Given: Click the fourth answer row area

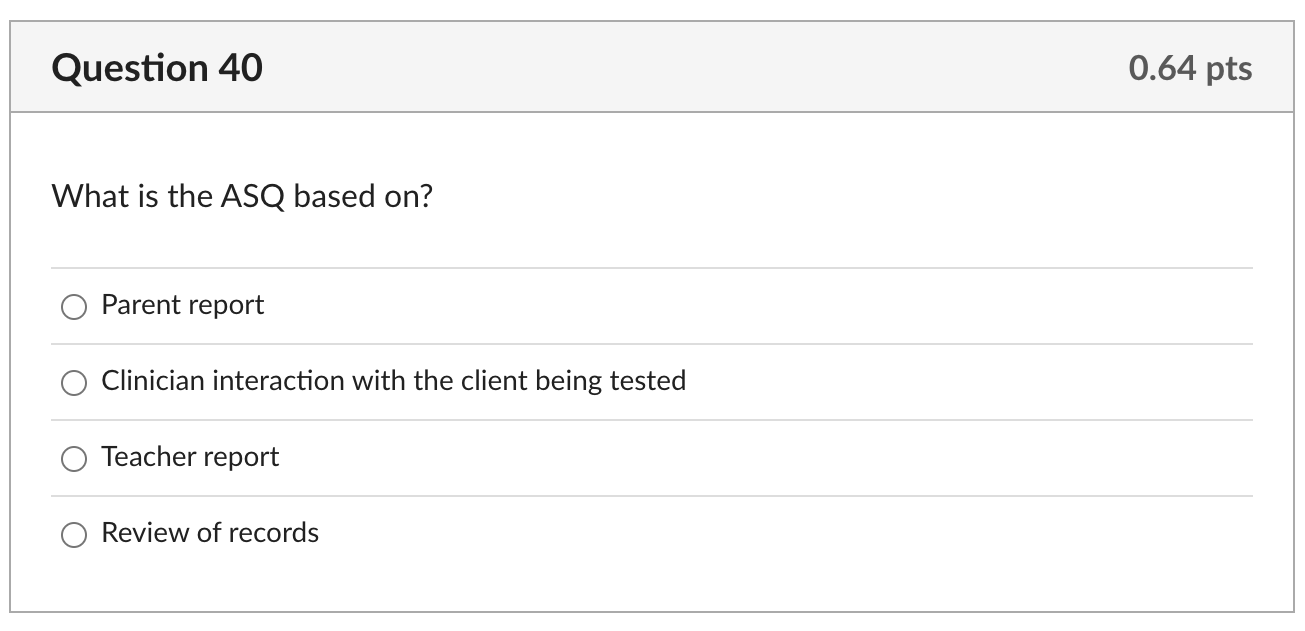Looking at the screenshot, I should [x=650, y=533].
